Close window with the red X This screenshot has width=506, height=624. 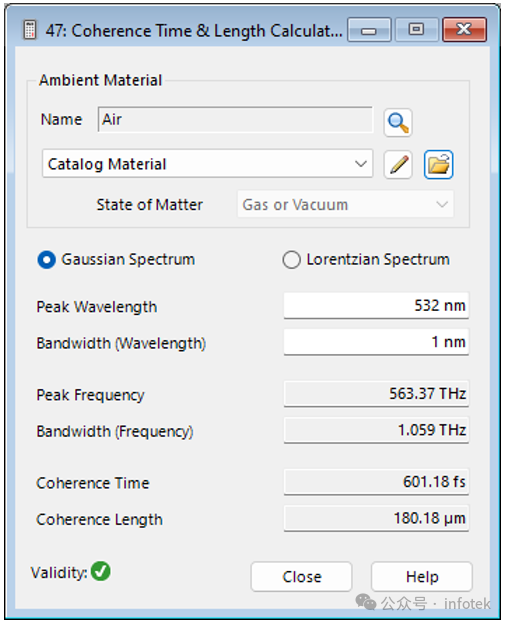464,30
